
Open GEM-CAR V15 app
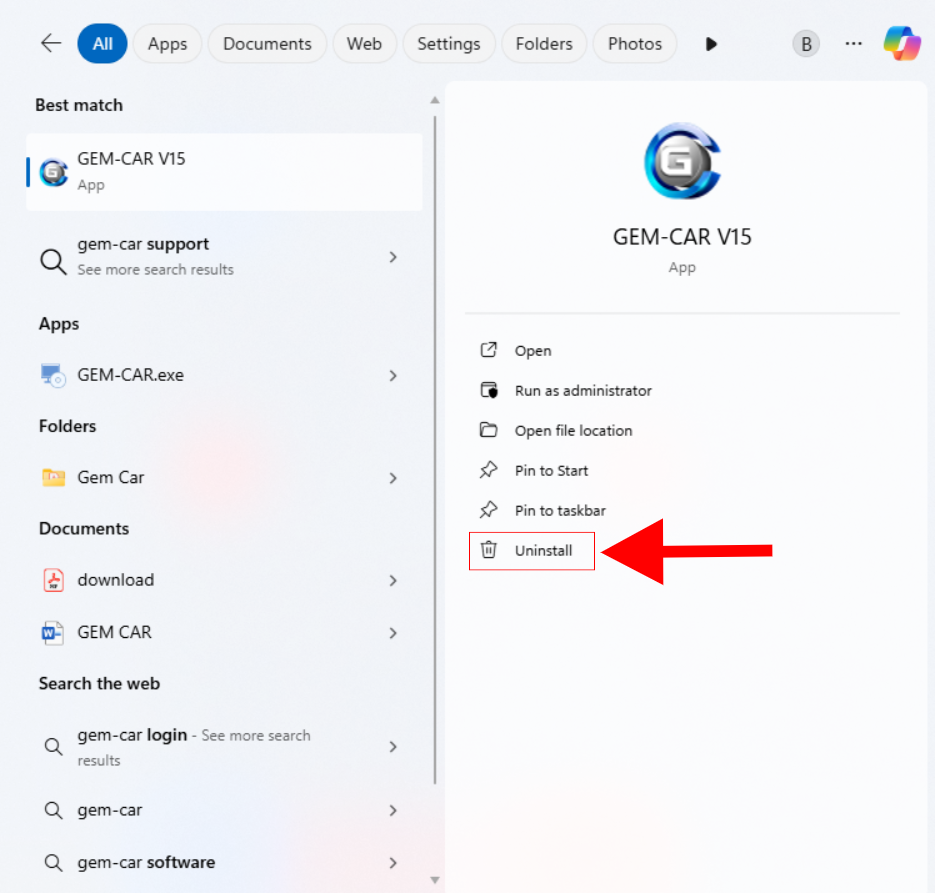pyautogui.click(x=533, y=351)
